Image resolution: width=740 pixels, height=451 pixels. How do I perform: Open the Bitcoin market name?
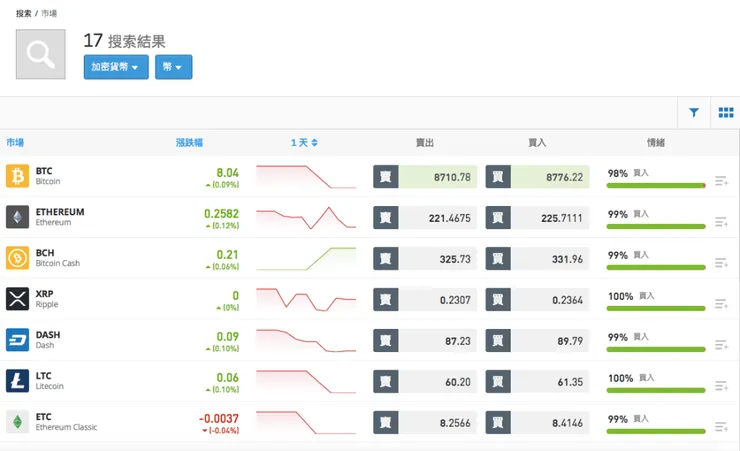(x=48, y=182)
